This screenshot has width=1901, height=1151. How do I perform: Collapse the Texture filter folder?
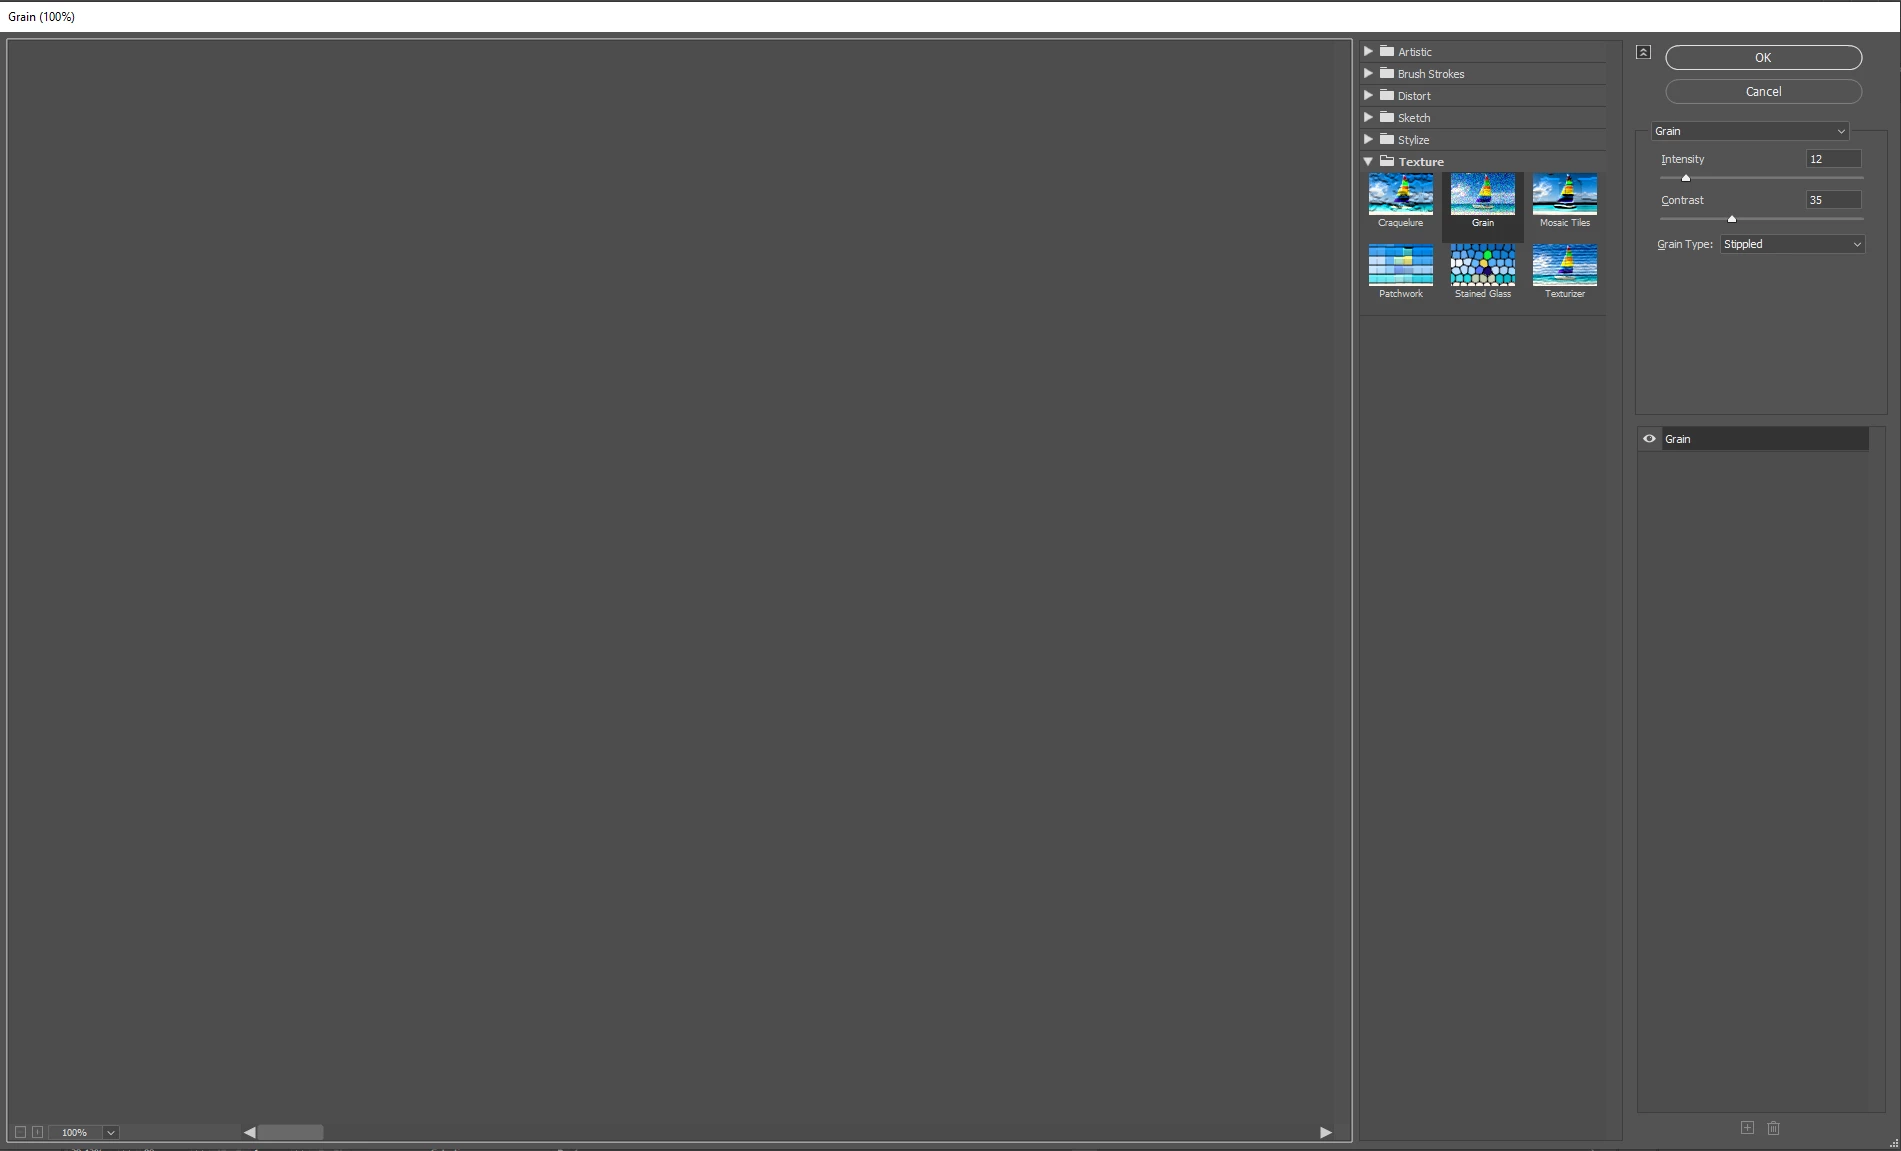pyautogui.click(x=1368, y=161)
